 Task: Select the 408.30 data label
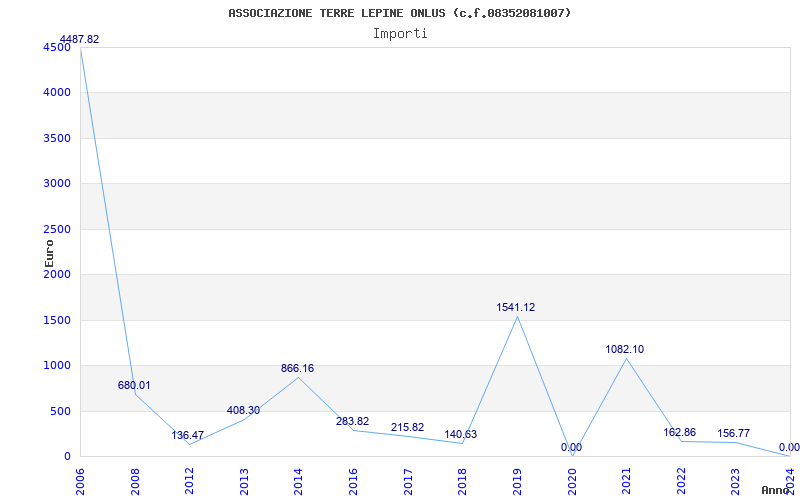click(243, 410)
